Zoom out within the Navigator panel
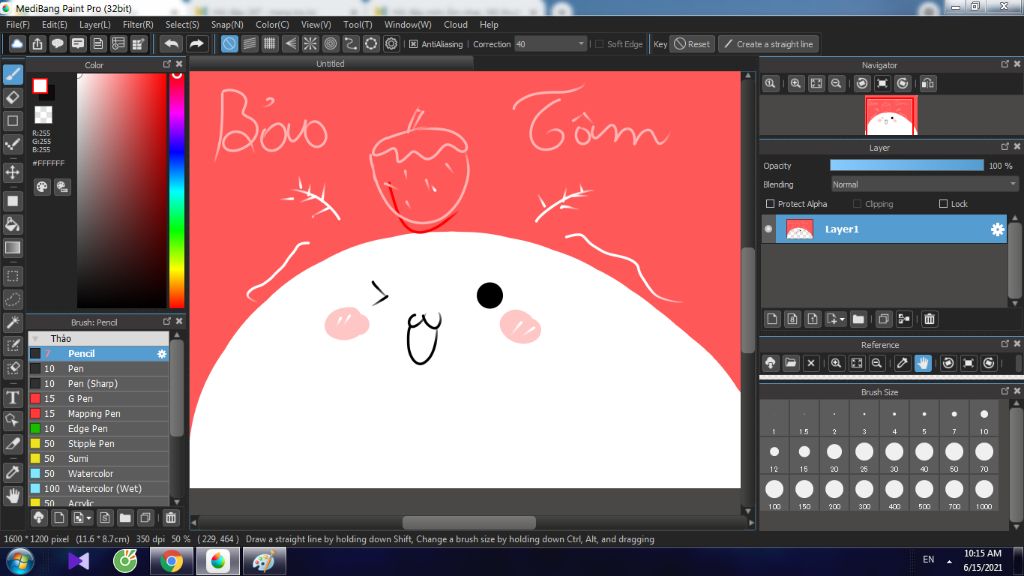The height and width of the screenshot is (576, 1024). coord(836,84)
